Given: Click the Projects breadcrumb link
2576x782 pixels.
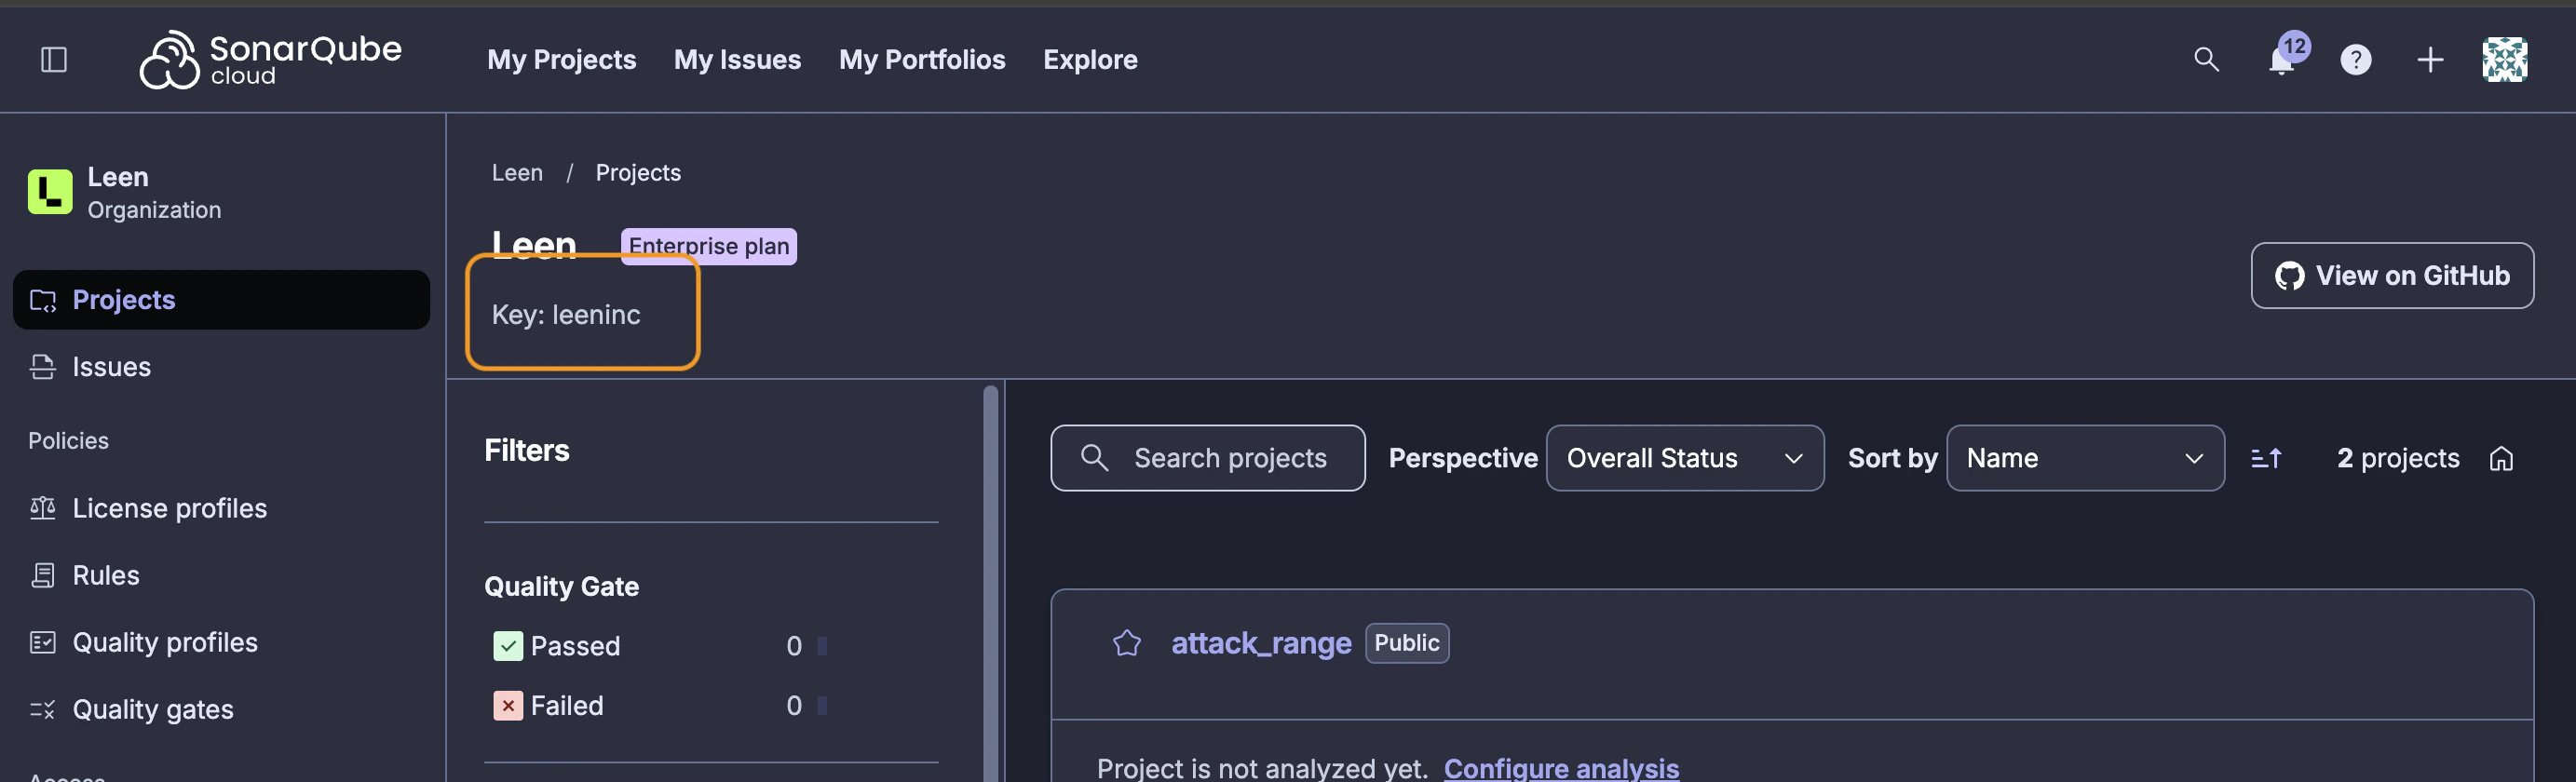Looking at the screenshot, I should pyautogui.click(x=638, y=172).
